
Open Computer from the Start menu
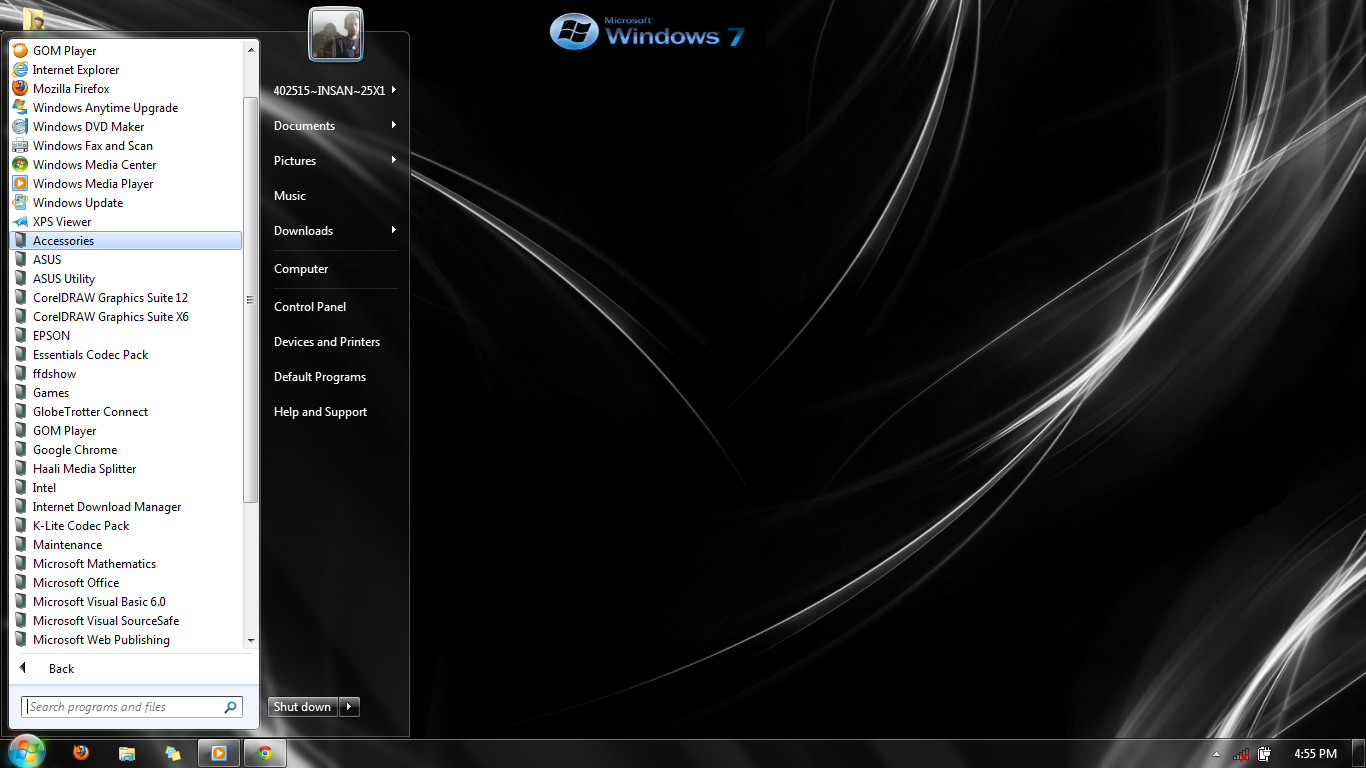(x=335, y=269)
